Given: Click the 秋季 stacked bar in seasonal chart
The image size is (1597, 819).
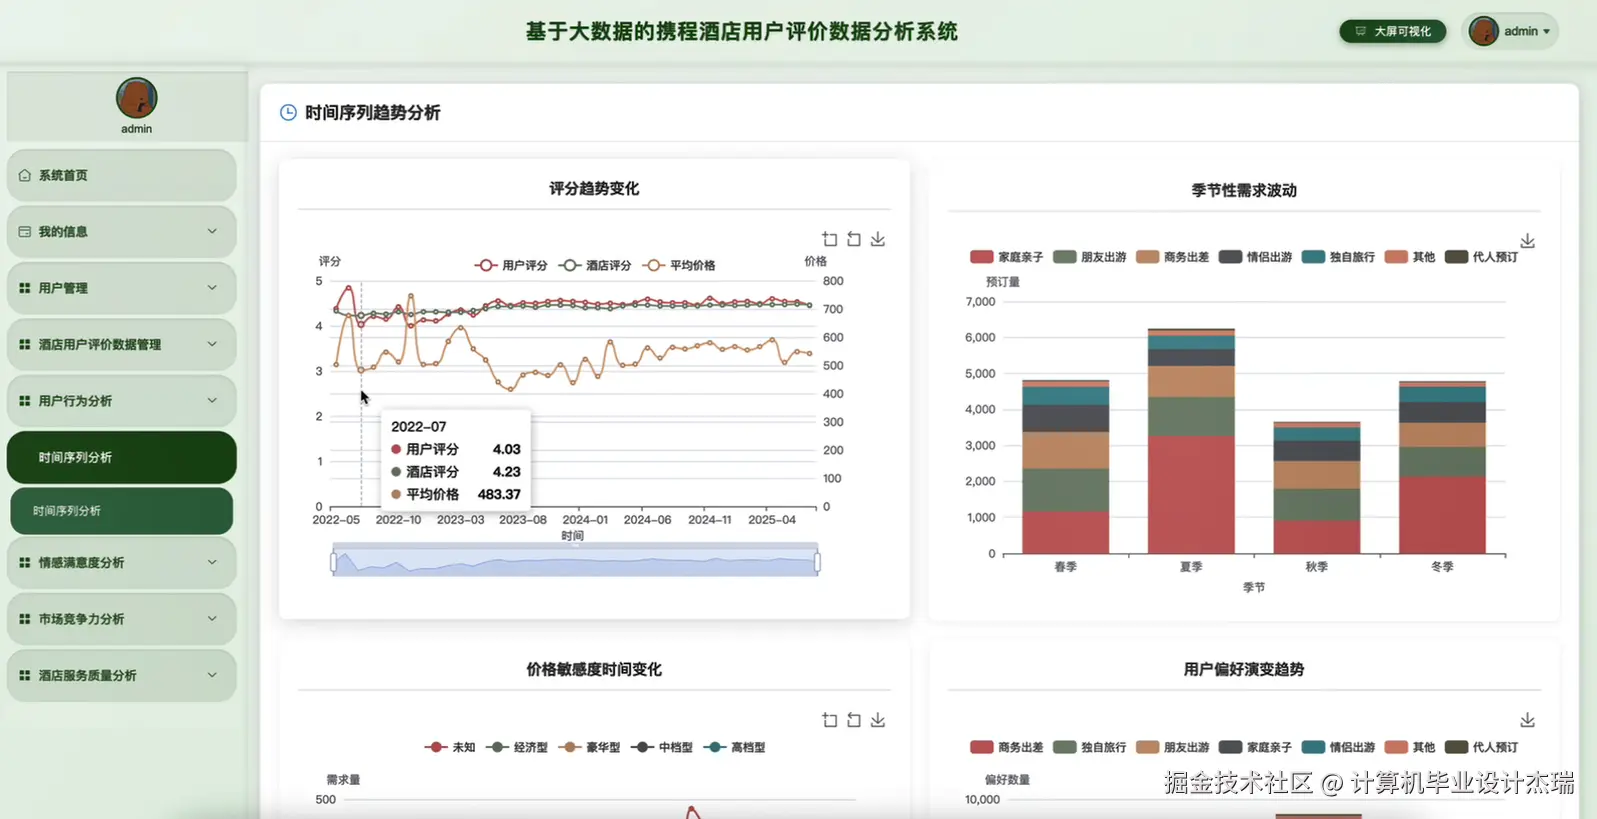Looking at the screenshot, I should (1316, 488).
